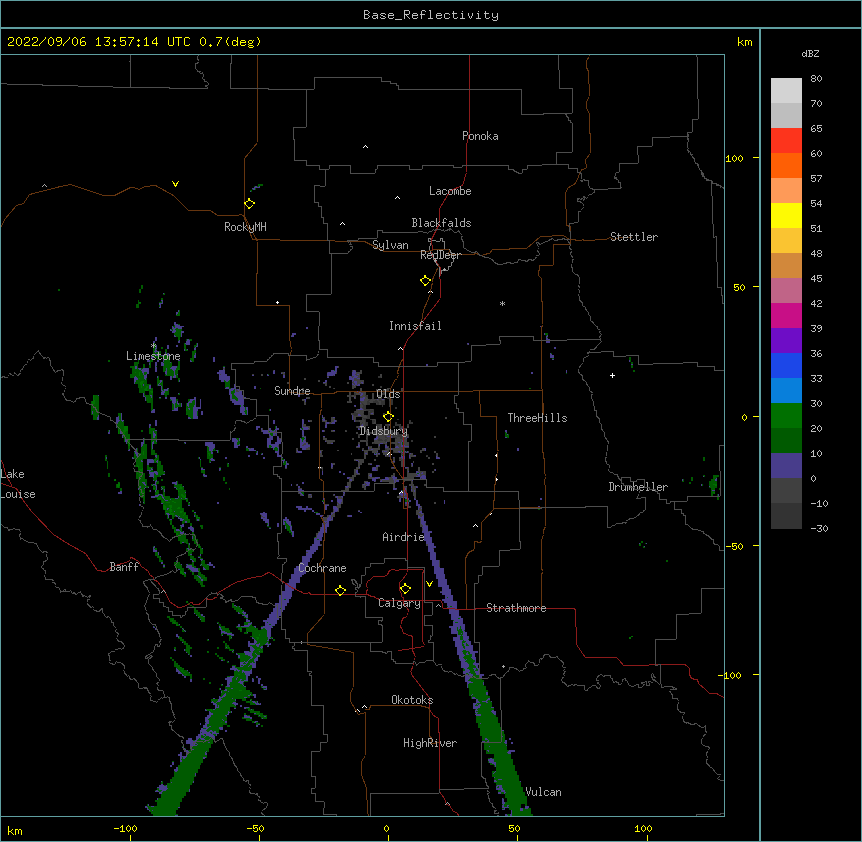Click the yellow diamond marker above Calgary

point(405,589)
